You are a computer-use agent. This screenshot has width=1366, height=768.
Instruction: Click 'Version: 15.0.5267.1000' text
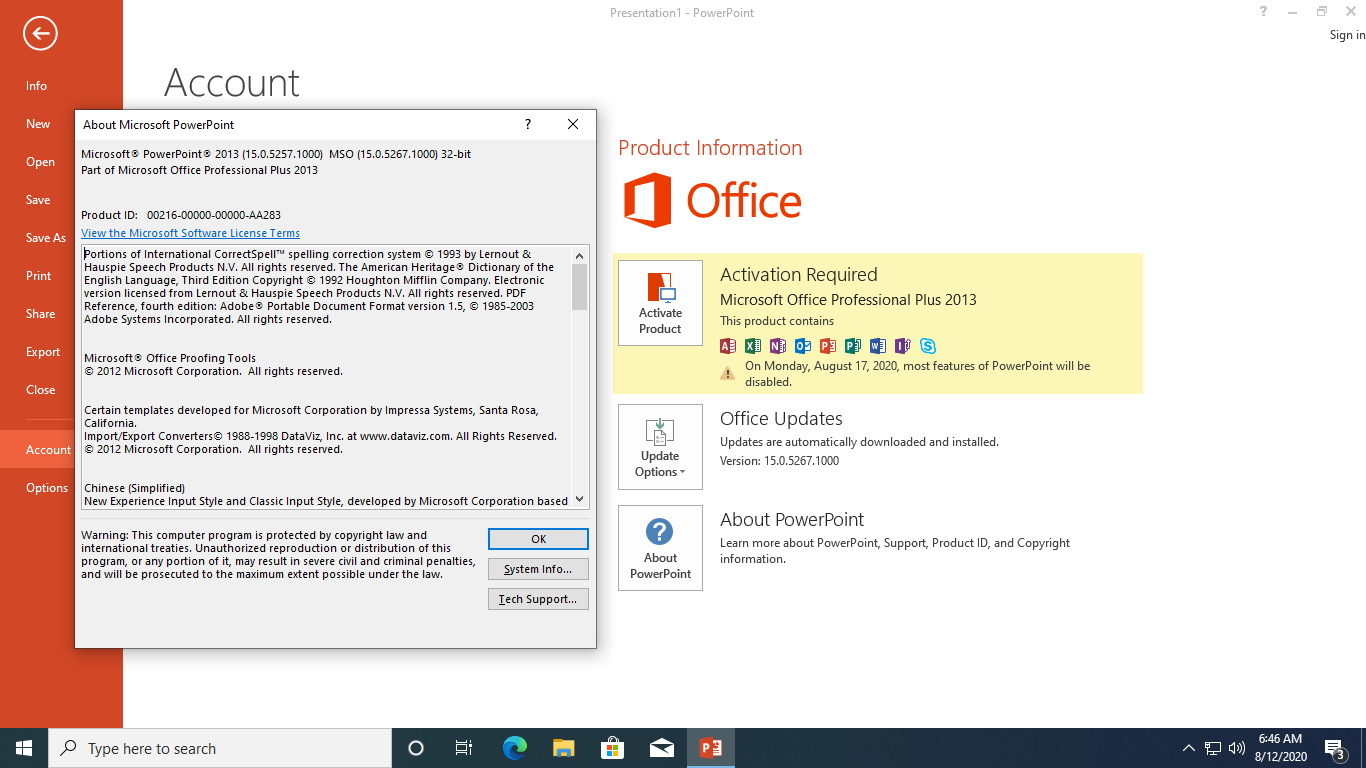[780, 461]
